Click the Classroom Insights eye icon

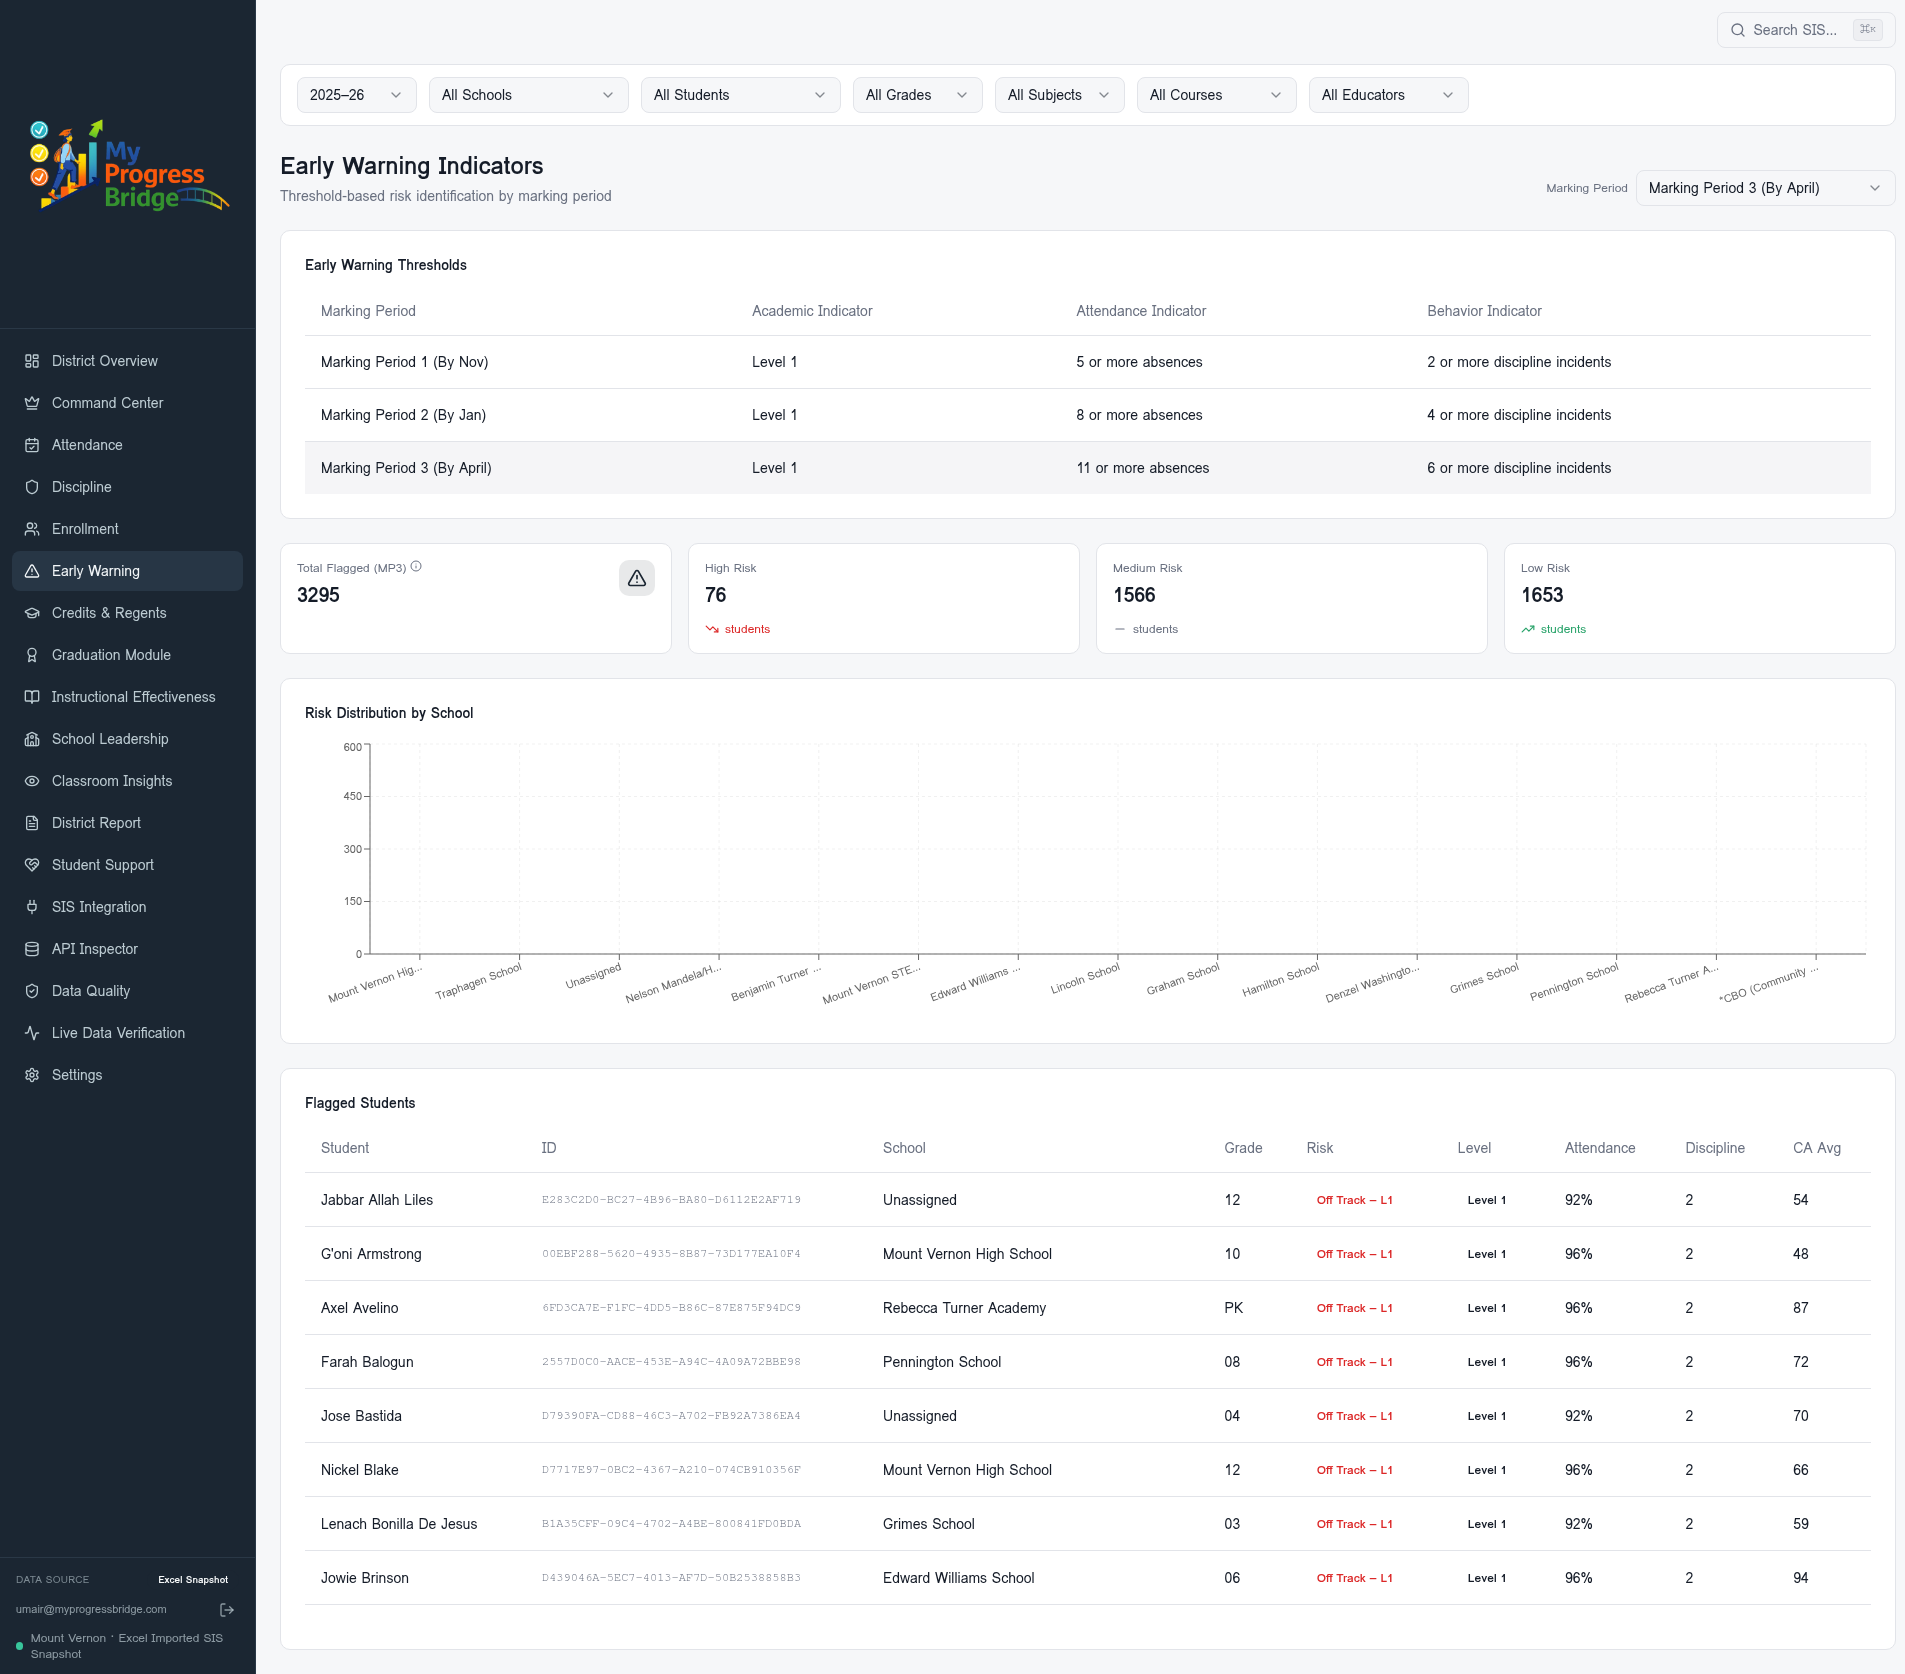pyautogui.click(x=32, y=781)
